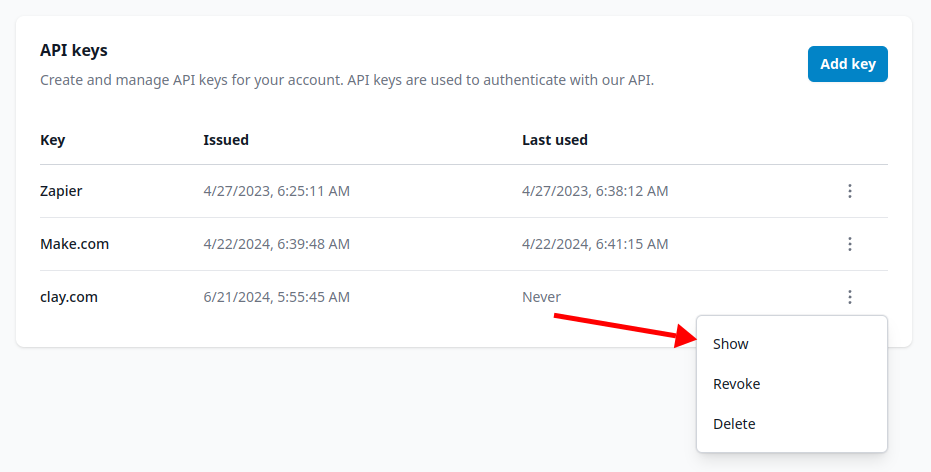Viewport: 931px width, 472px height.
Task: Click the Never value for clay.com
Action: pos(541,297)
